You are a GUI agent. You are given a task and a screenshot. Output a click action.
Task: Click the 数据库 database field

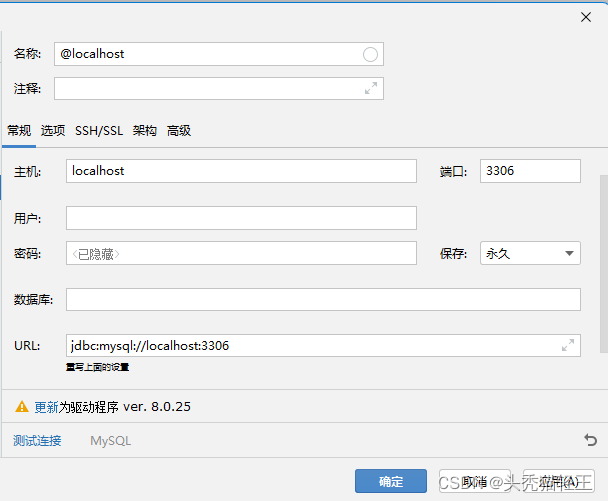click(323, 299)
